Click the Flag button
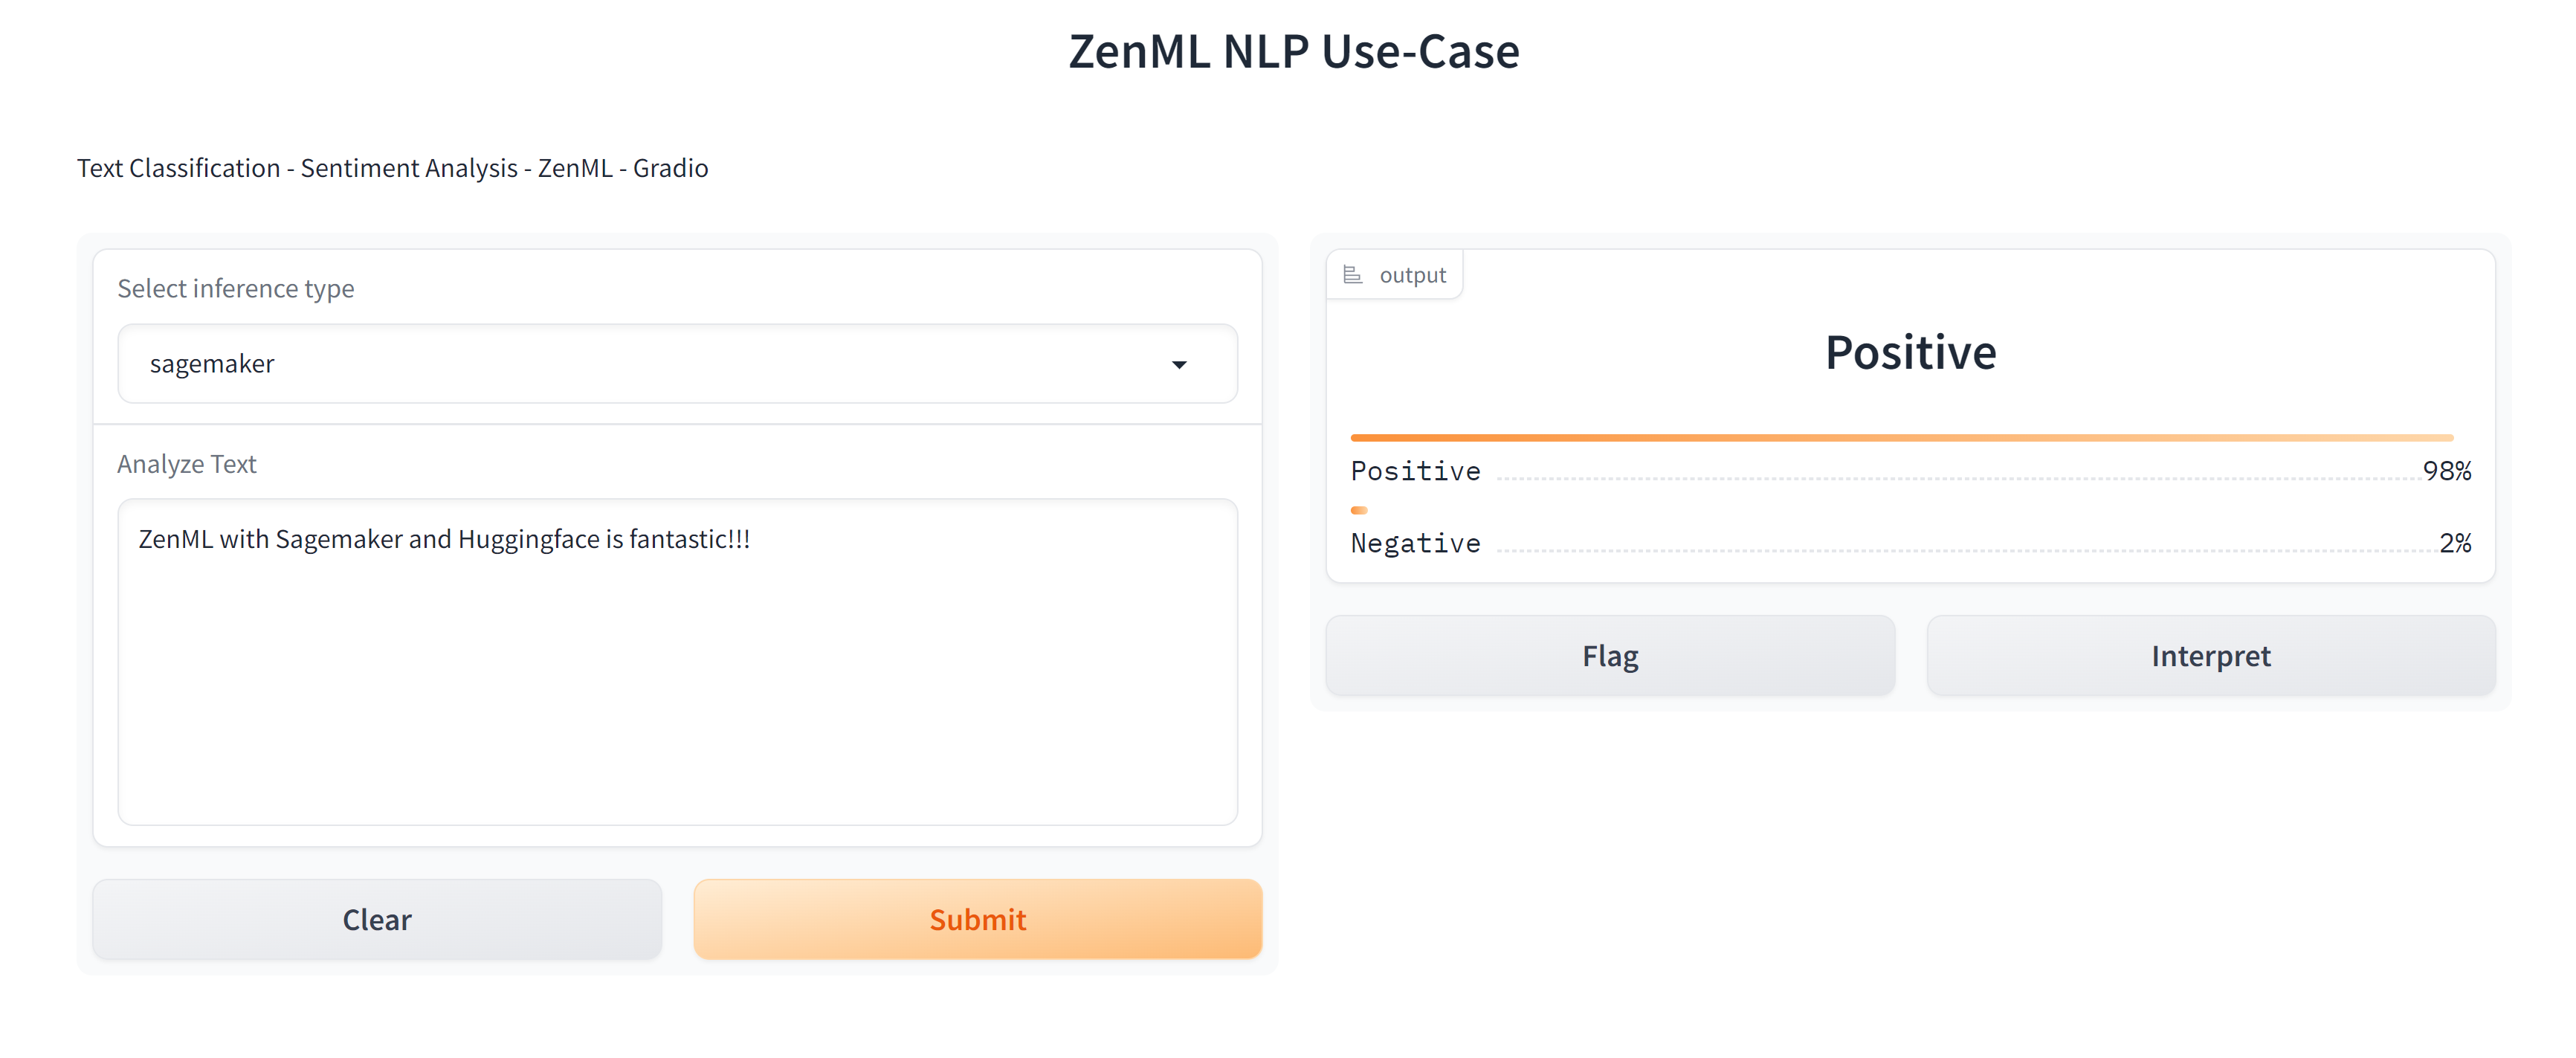 click(1609, 656)
